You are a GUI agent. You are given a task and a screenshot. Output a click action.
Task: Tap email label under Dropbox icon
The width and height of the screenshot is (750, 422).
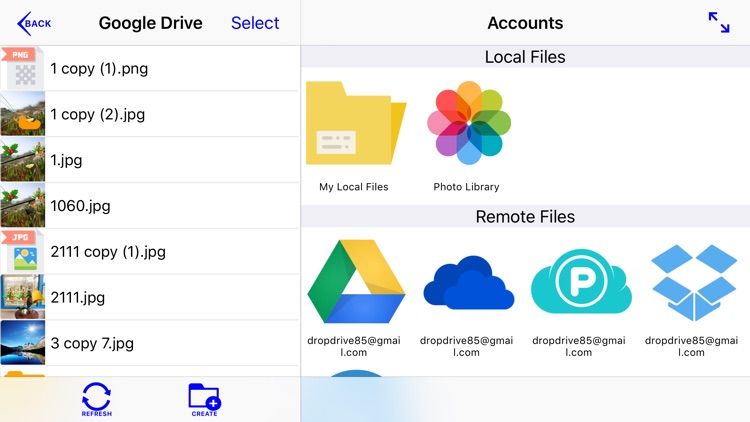pyautogui.click(x=691, y=346)
